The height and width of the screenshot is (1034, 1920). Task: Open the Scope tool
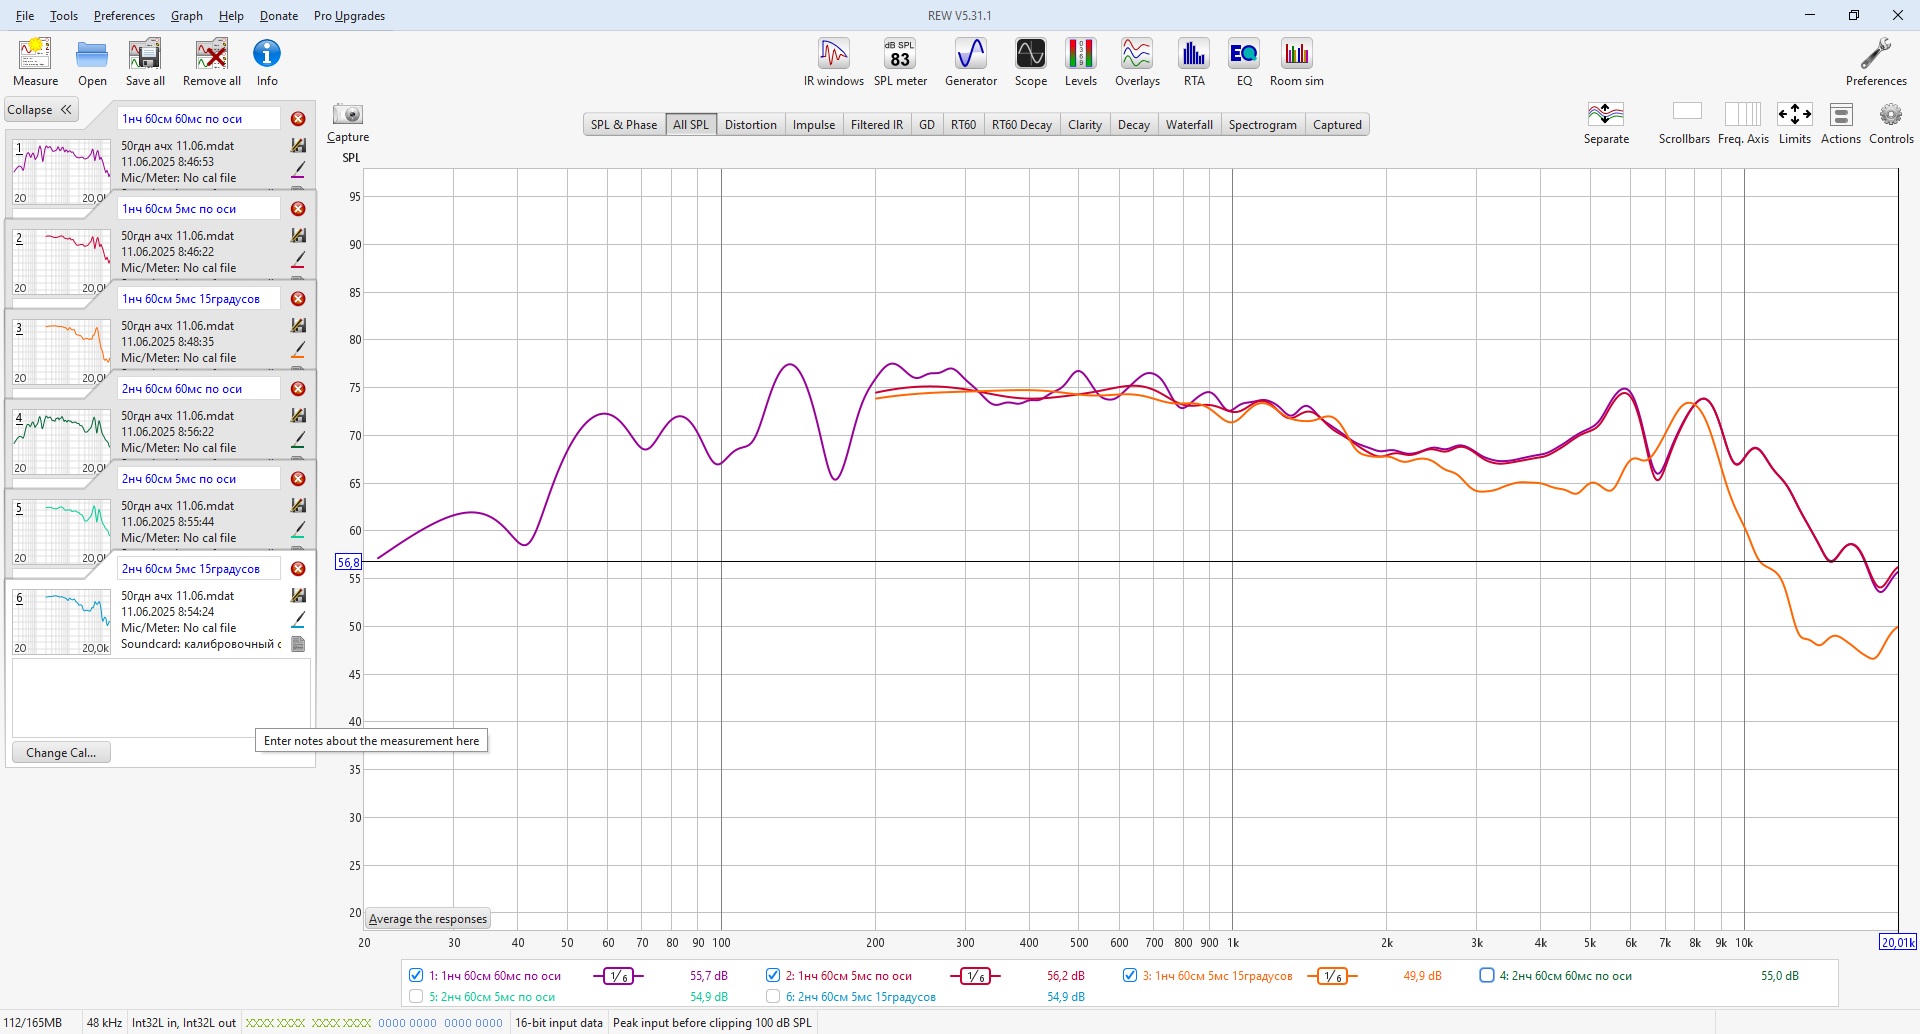[x=1031, y=62]
